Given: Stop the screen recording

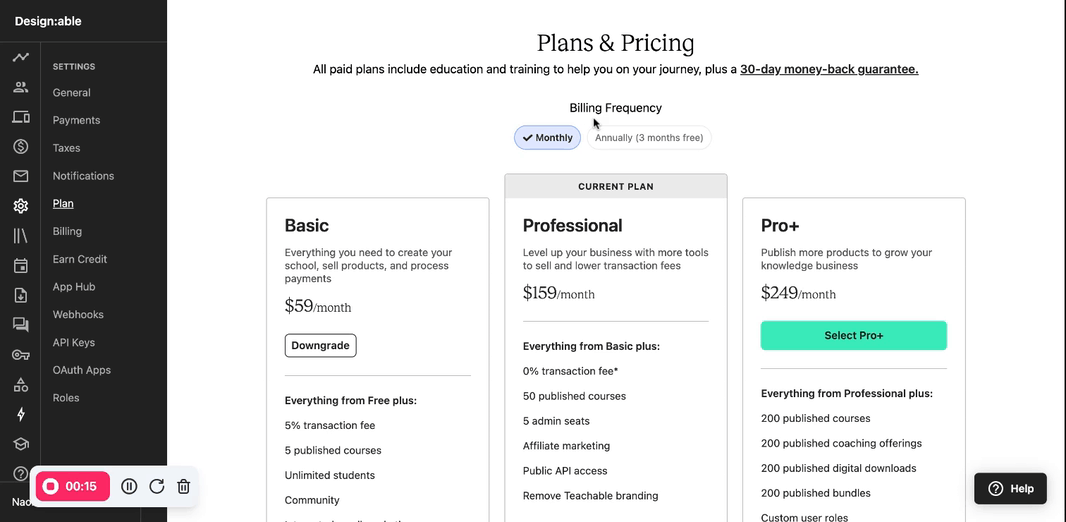Looking at the screenshot, I should 73,486.
